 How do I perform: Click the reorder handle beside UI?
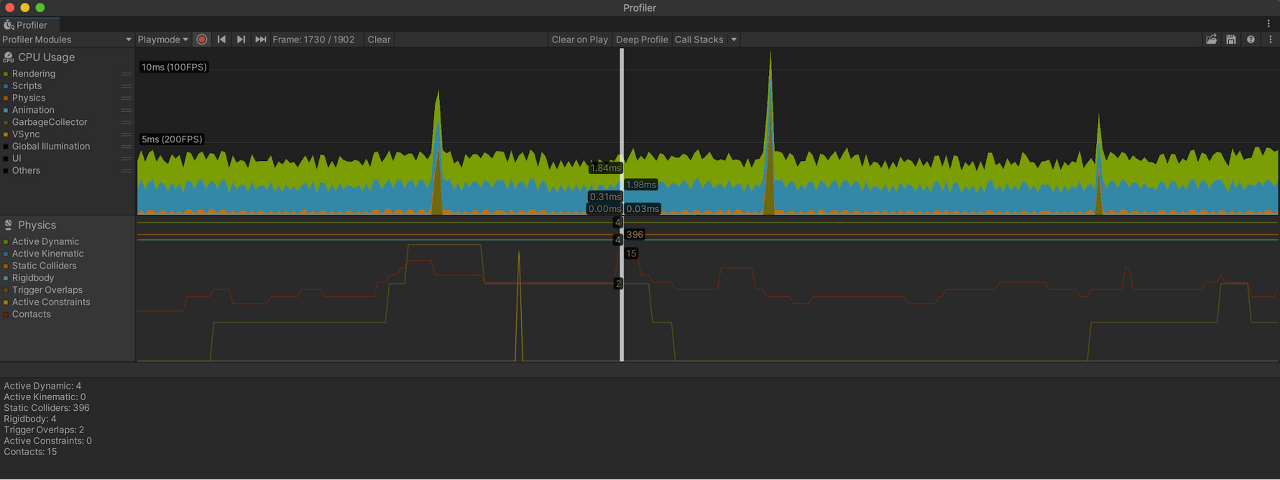tap(127, 158)
